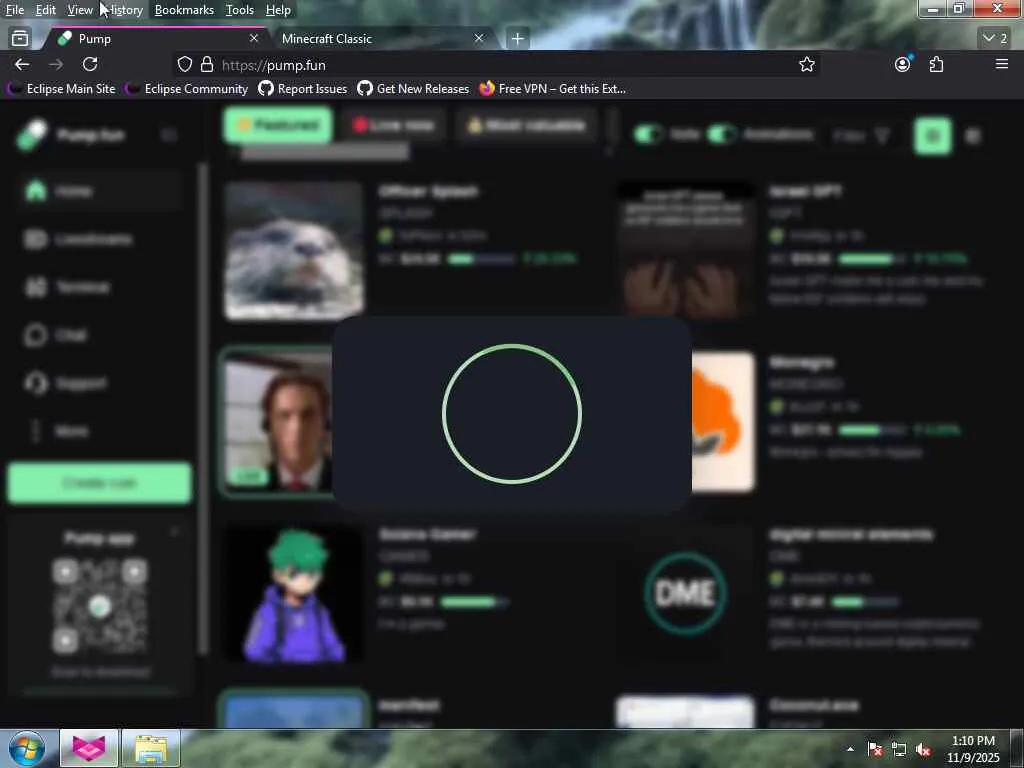Open Free VPN extension bookmark
This screenshot has width=1024, height=768.
coord(552,89)
